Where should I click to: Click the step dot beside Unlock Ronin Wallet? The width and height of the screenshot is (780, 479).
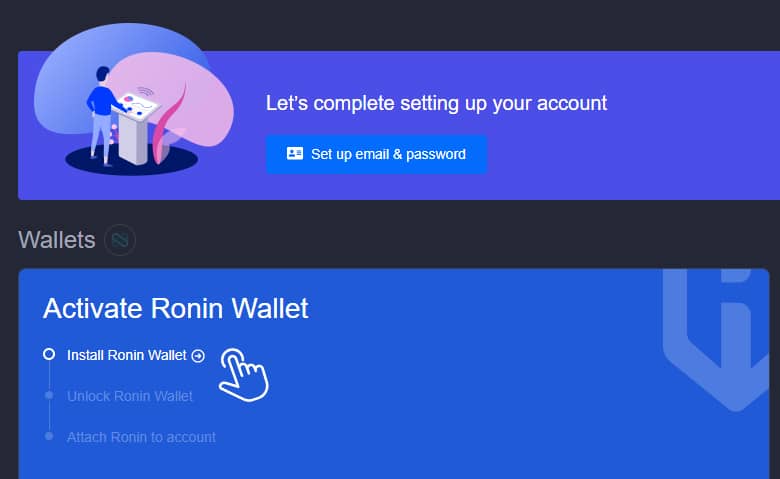click(x=49, y=395)
